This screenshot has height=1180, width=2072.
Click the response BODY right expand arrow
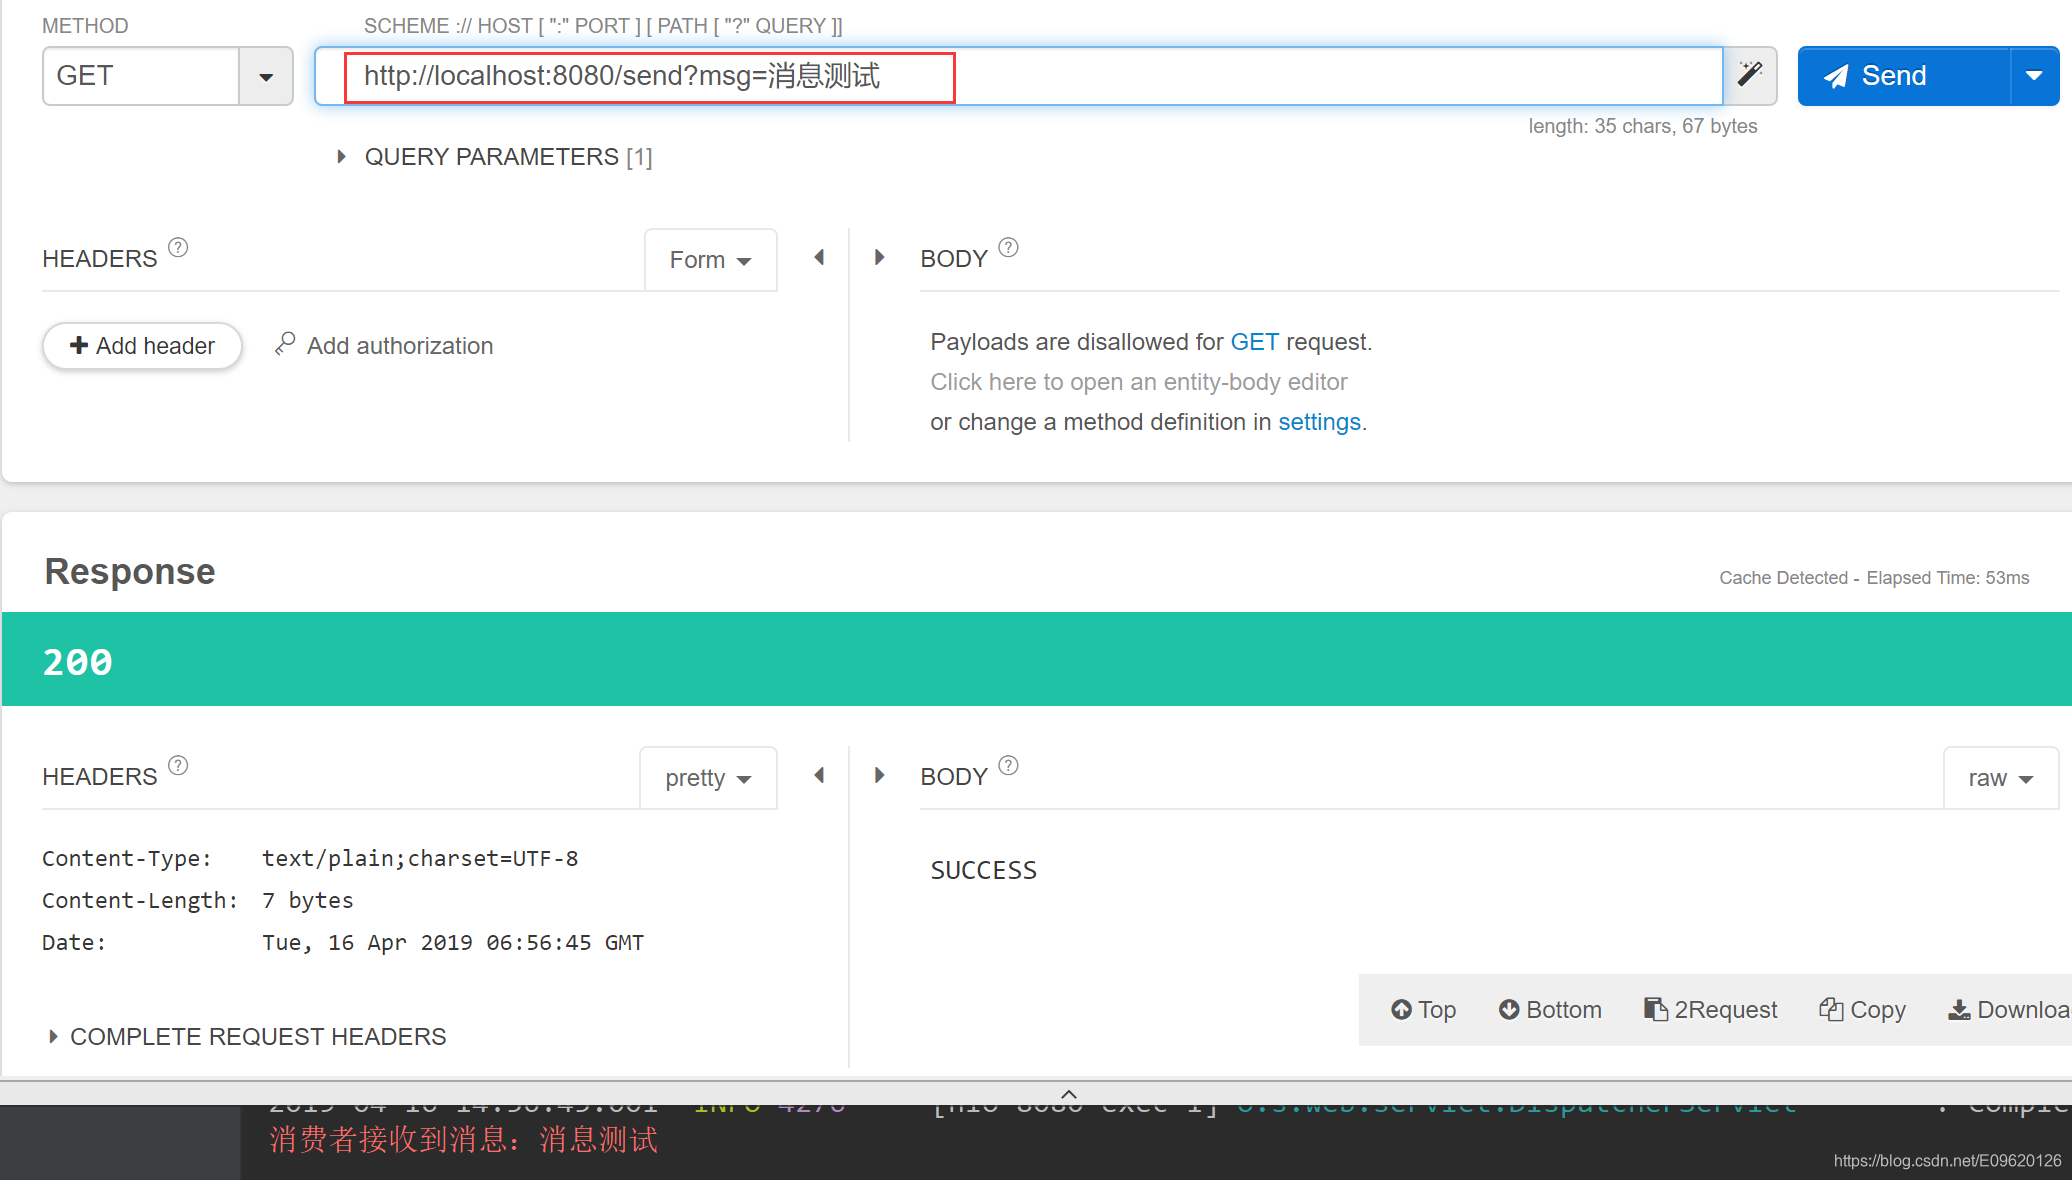878,774
